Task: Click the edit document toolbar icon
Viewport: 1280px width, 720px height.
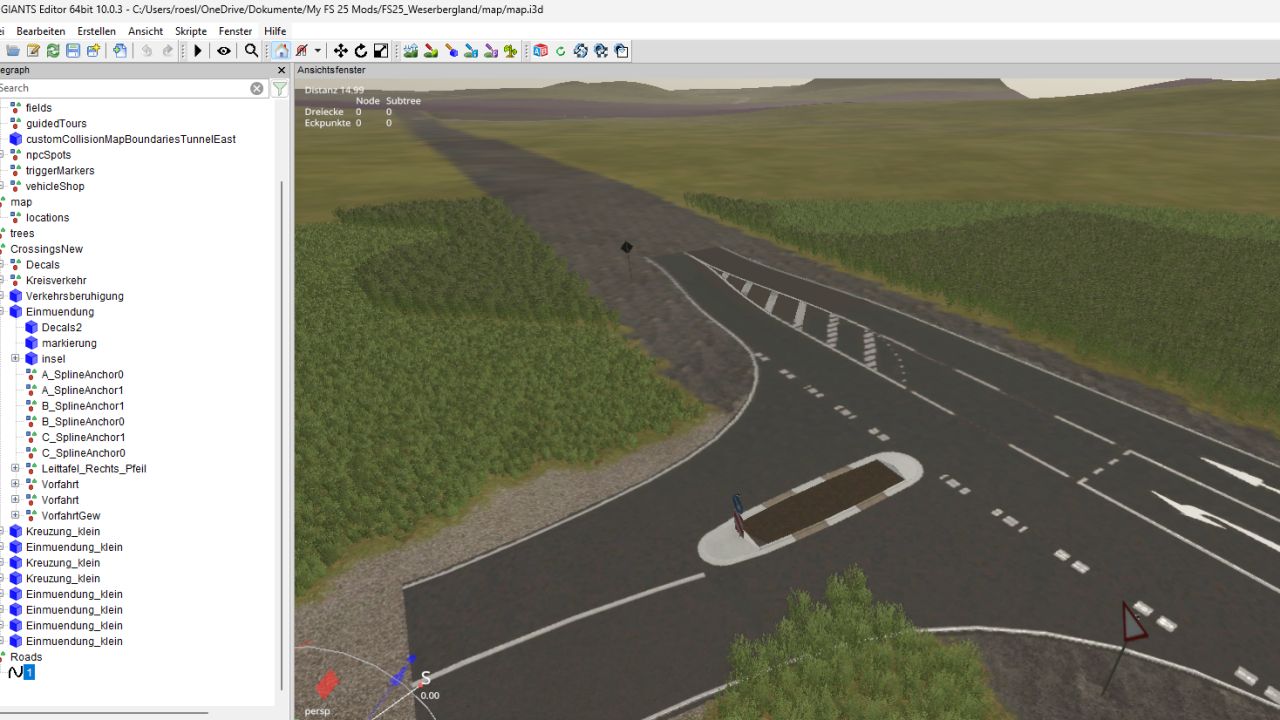Action: [x=33, y=51]
